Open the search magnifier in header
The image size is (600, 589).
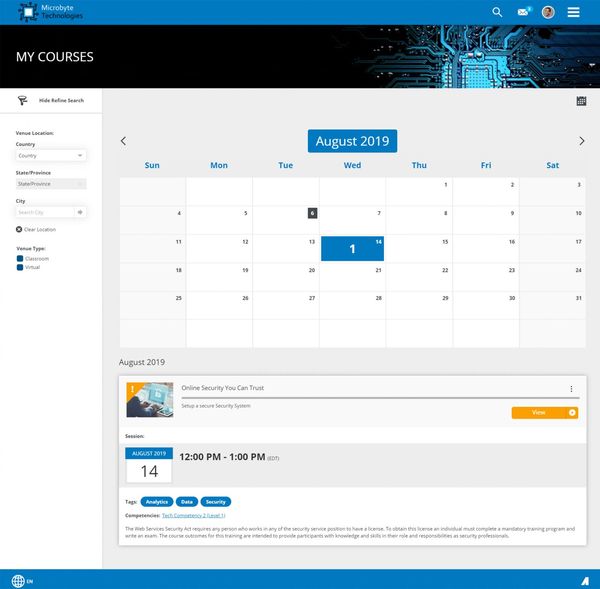point(498,12)
